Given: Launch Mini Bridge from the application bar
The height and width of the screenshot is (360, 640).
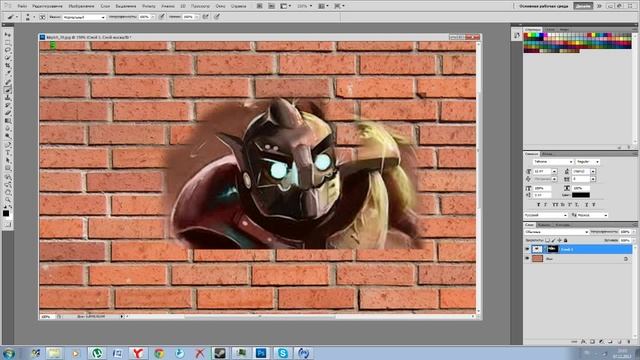Looking at the screenshot, I should [x=271, y=6].
